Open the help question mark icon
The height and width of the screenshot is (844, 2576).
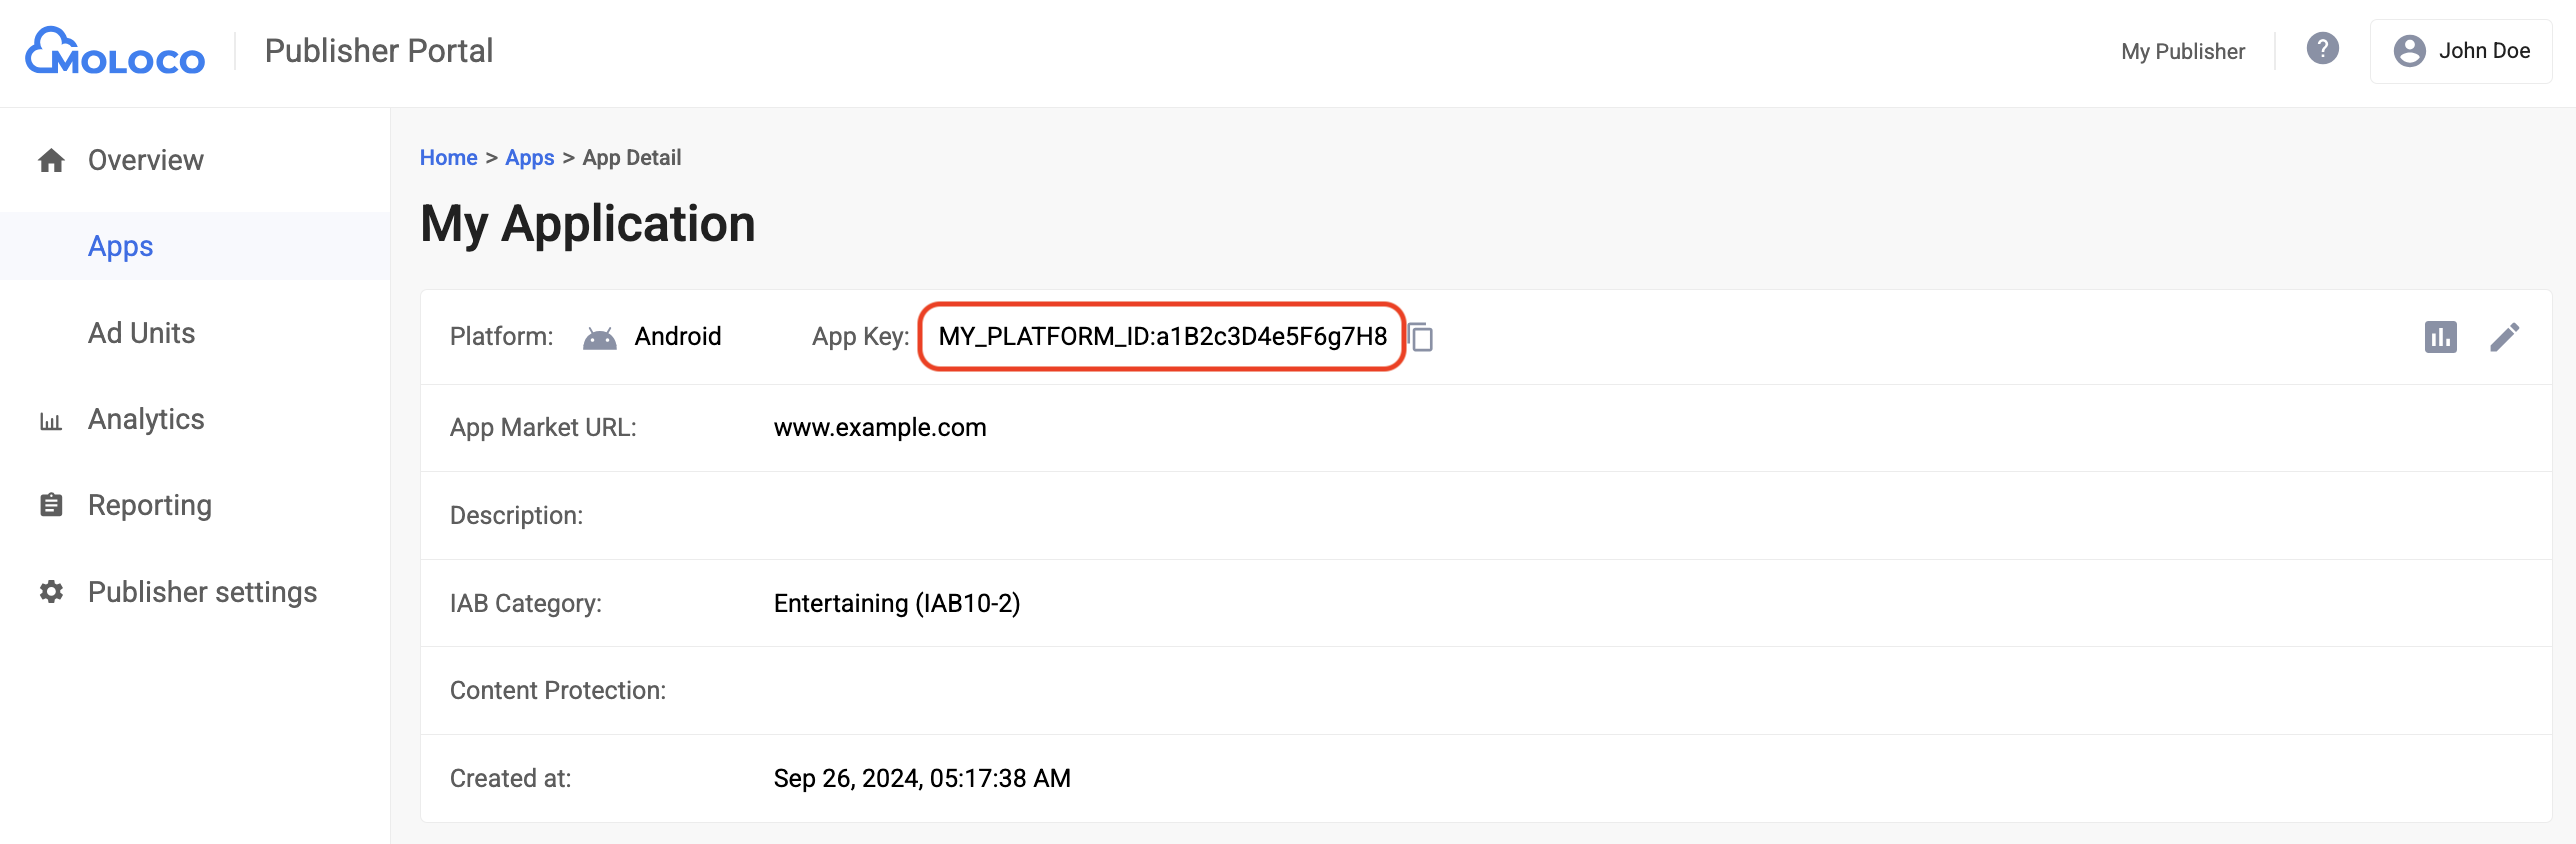(2322, 49)
